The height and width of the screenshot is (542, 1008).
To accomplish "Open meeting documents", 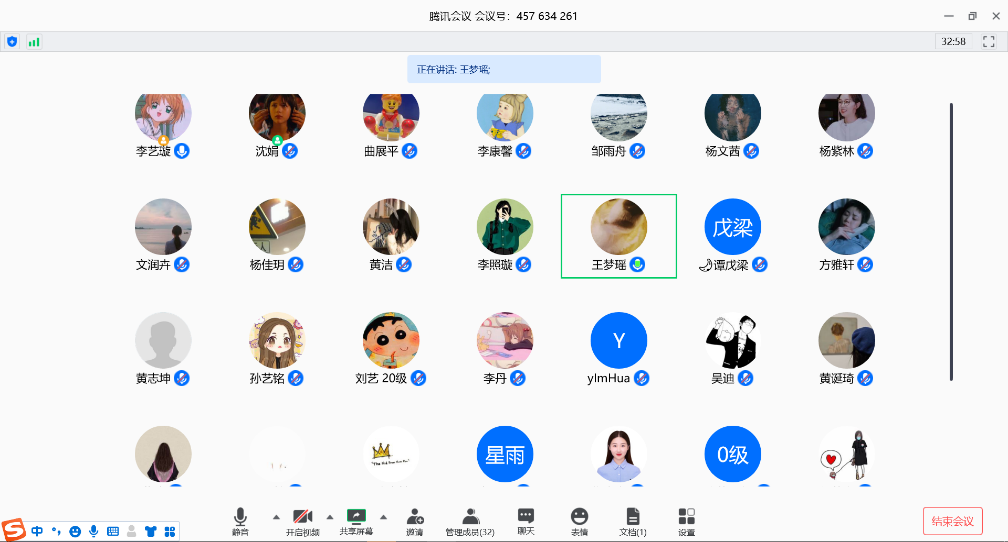I will click(632, 520).
